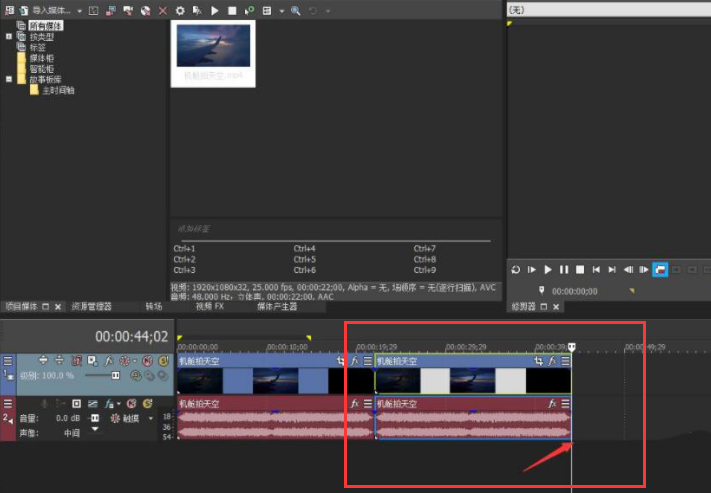Screen dimensions: 711x493
Task: Expand the 按类型 tree node
Action: tap(9, 36)
